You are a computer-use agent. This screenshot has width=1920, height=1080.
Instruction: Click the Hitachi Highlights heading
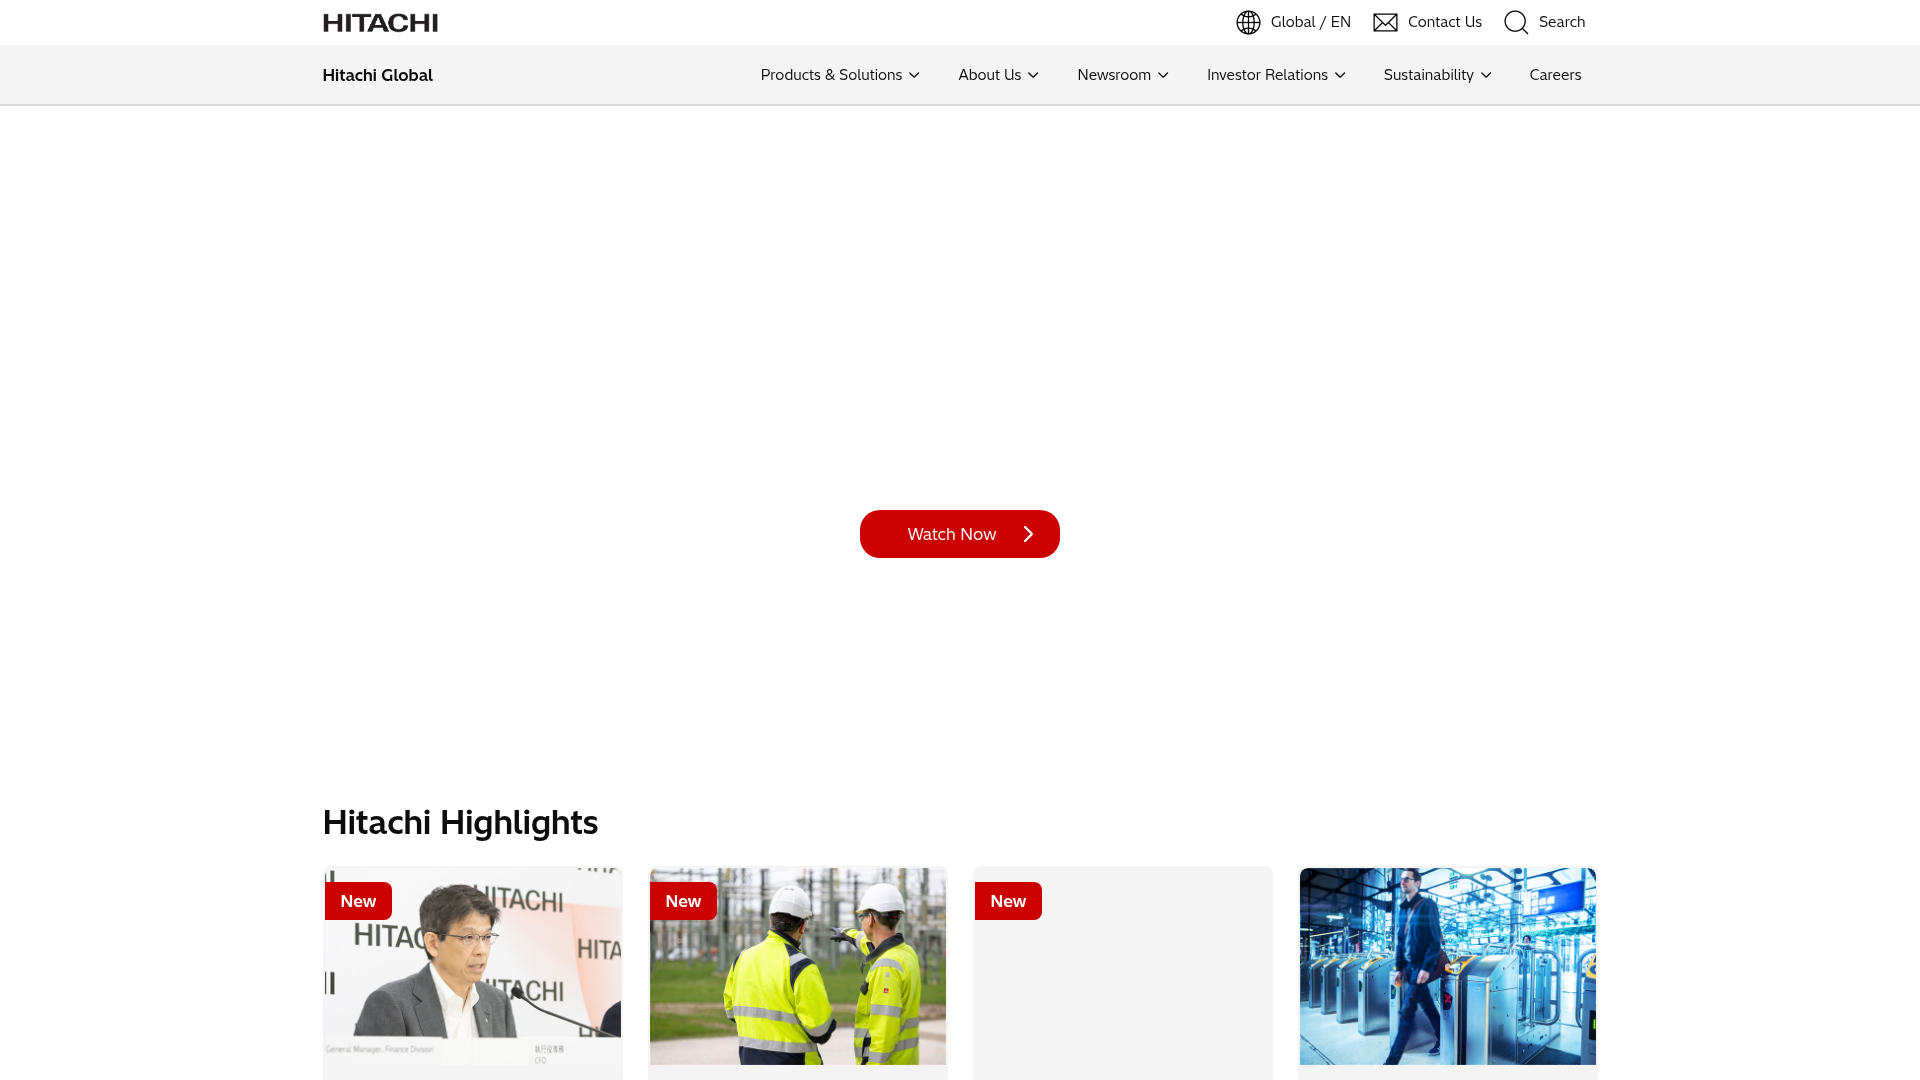click(460, 822)
